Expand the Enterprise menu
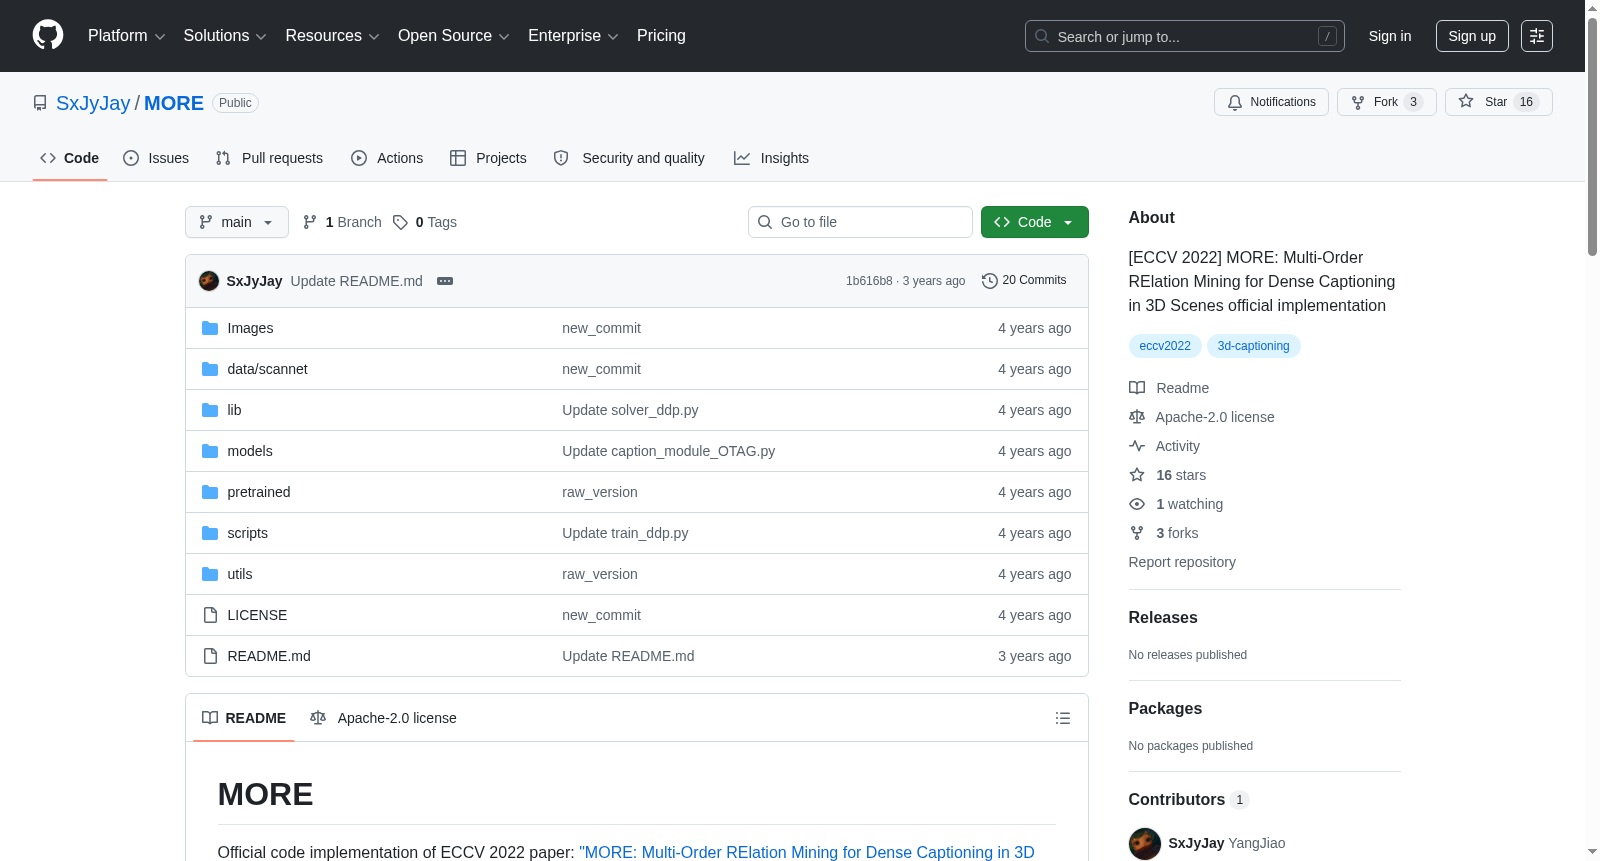 coord(573,36)
